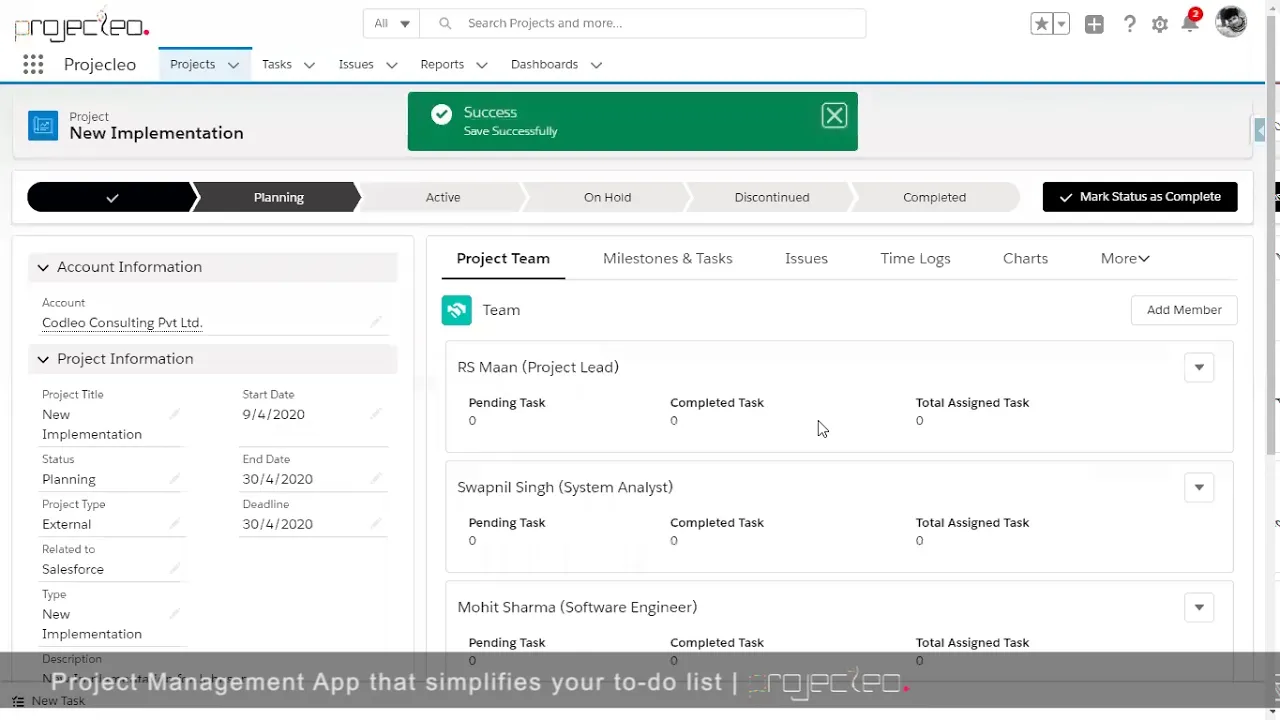Click the global actions plus icon

point(1094,24)
